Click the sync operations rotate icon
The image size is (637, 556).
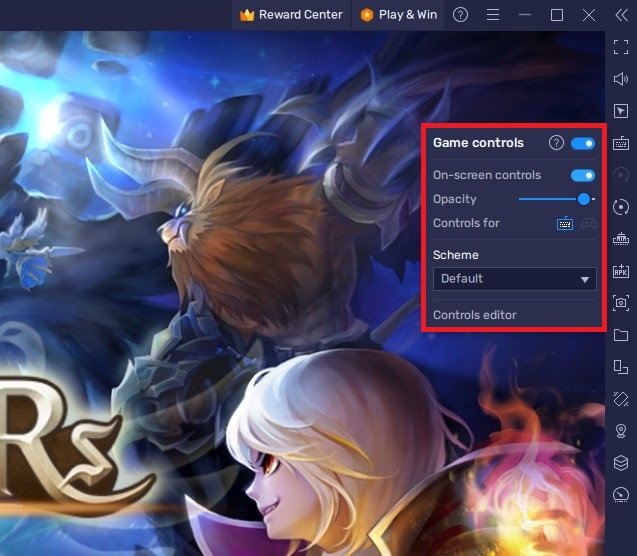pos(621,207)
